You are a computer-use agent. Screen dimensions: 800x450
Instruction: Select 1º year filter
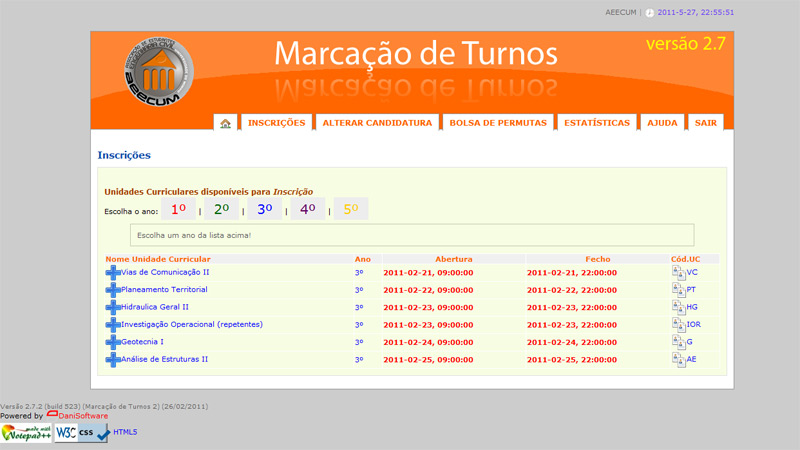point(178,209)
